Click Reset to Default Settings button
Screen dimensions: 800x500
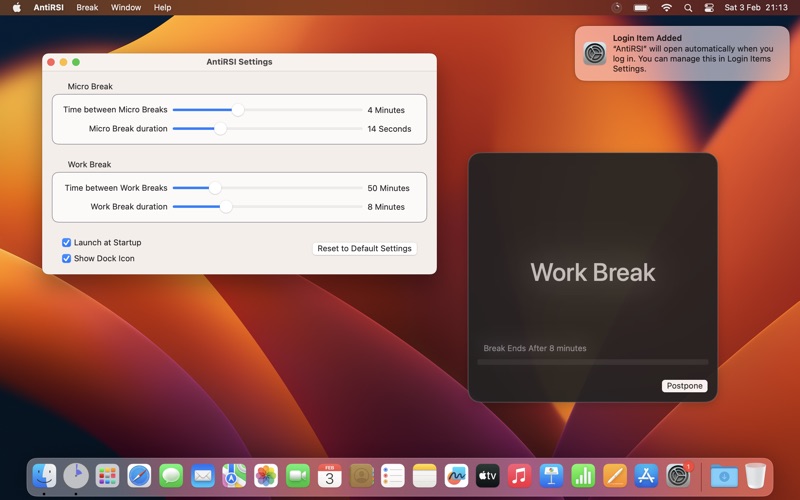[x=364, y=248]
